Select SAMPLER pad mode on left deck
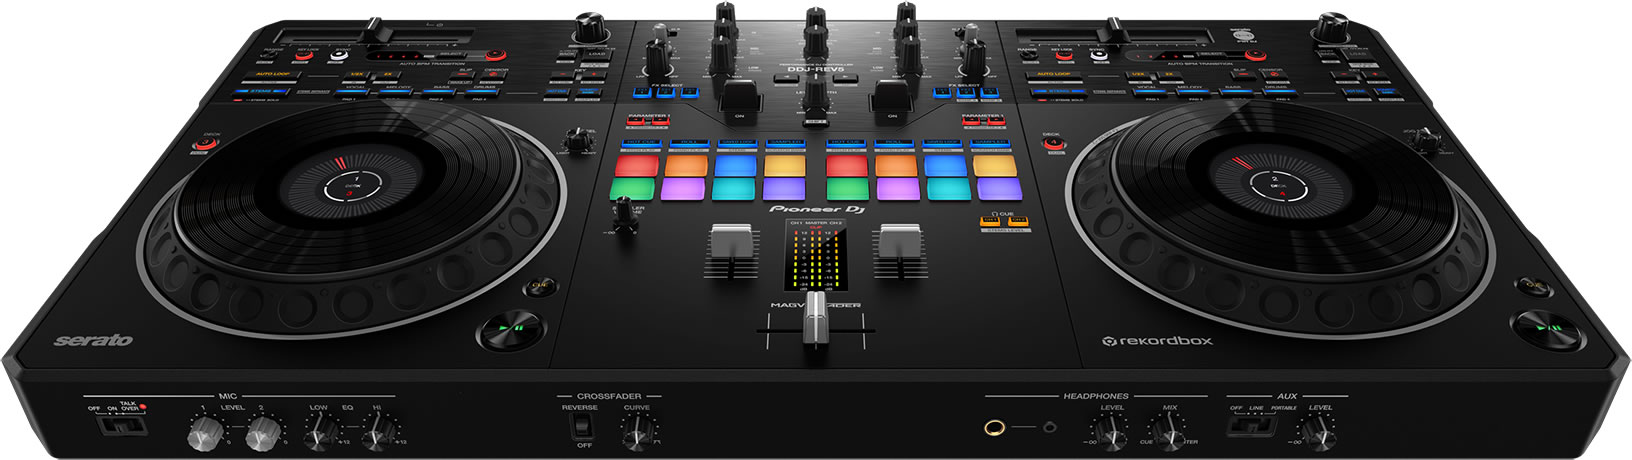This screenshot has height=460, width=1632. (786, 143)
